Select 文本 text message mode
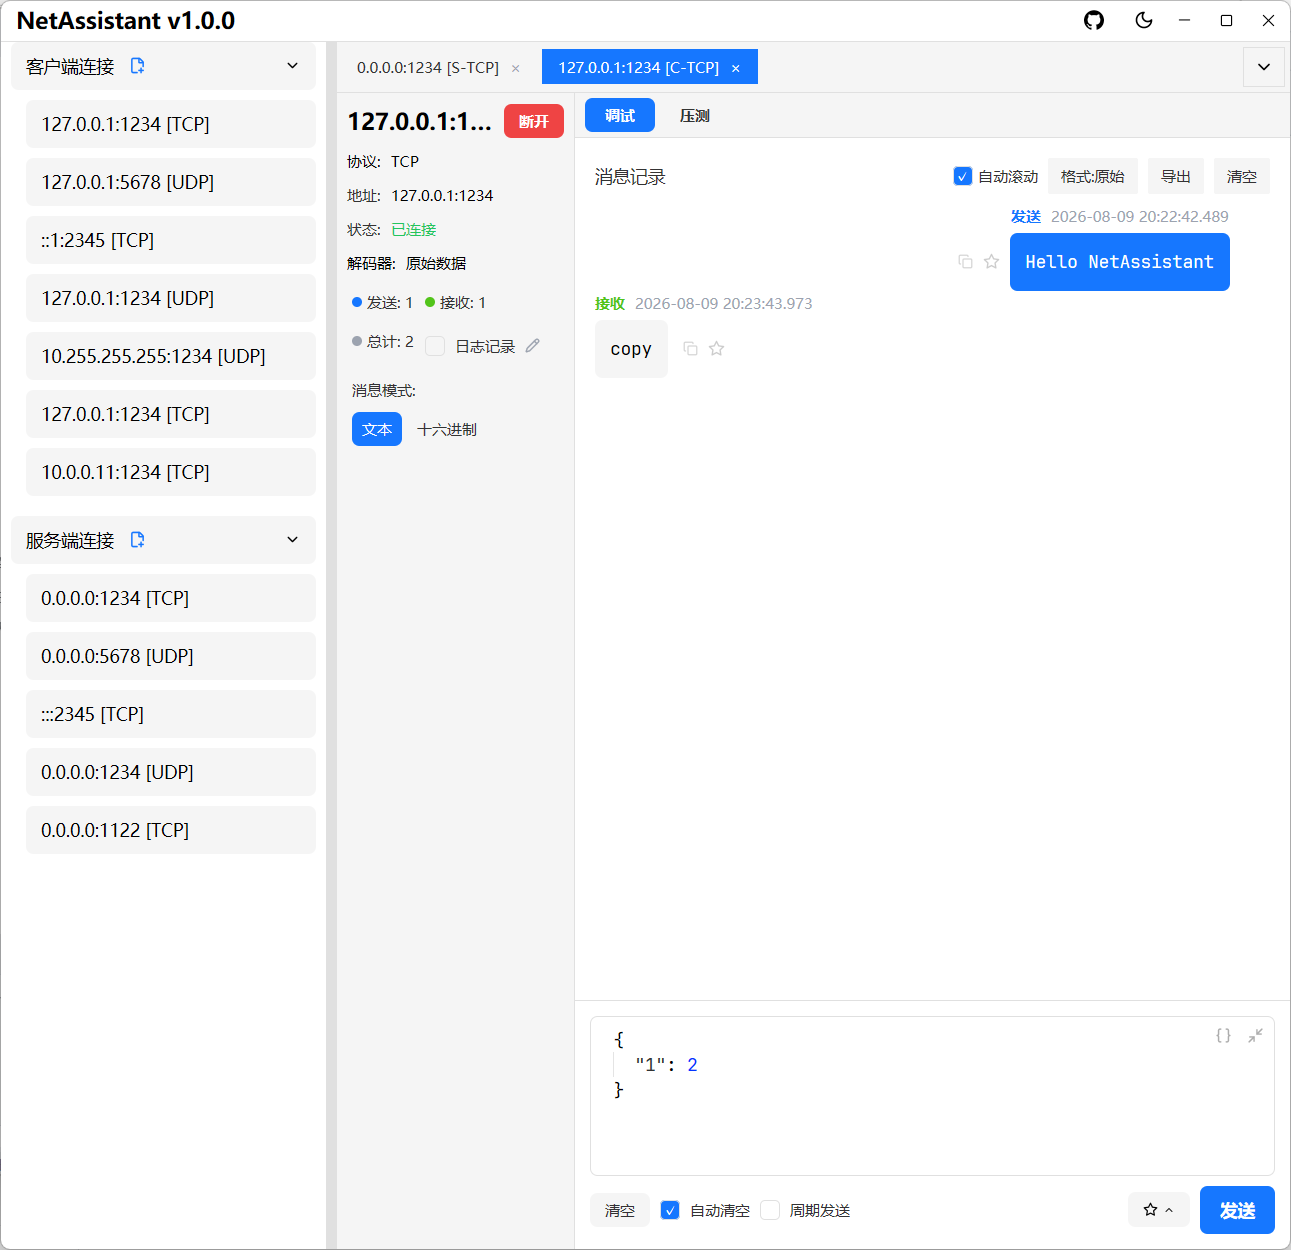Image resolution: width=1291 pixels, height=1250 pixels. click(x=377, y=429)
